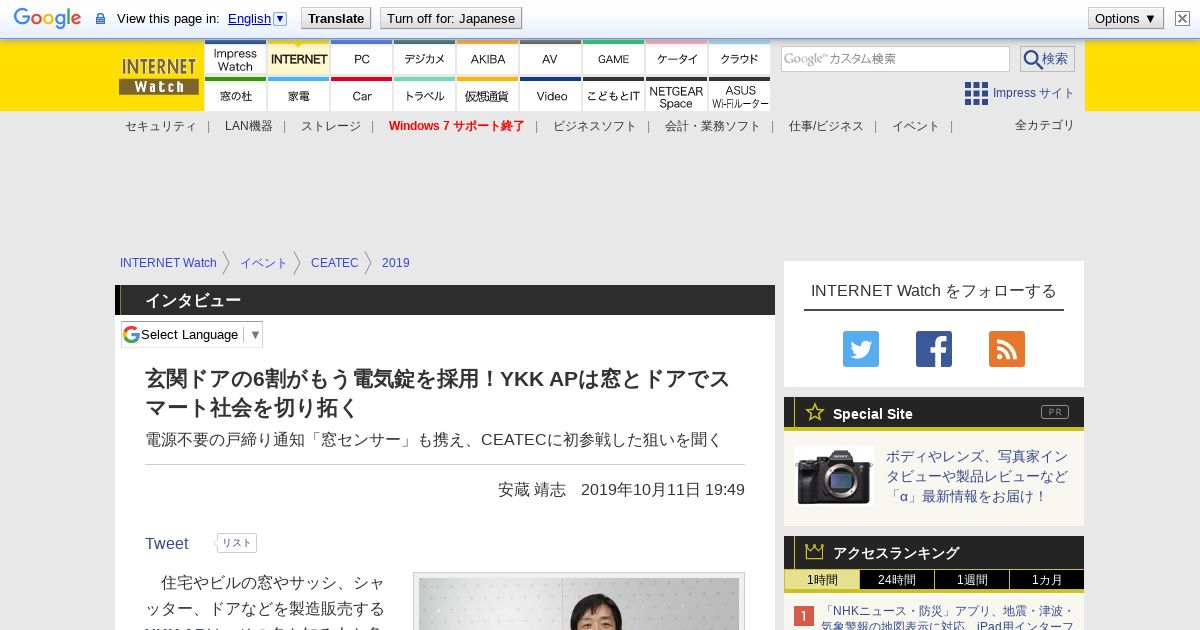
Task: Select the 24時間 ranking tab
Action: pos(897,580)
